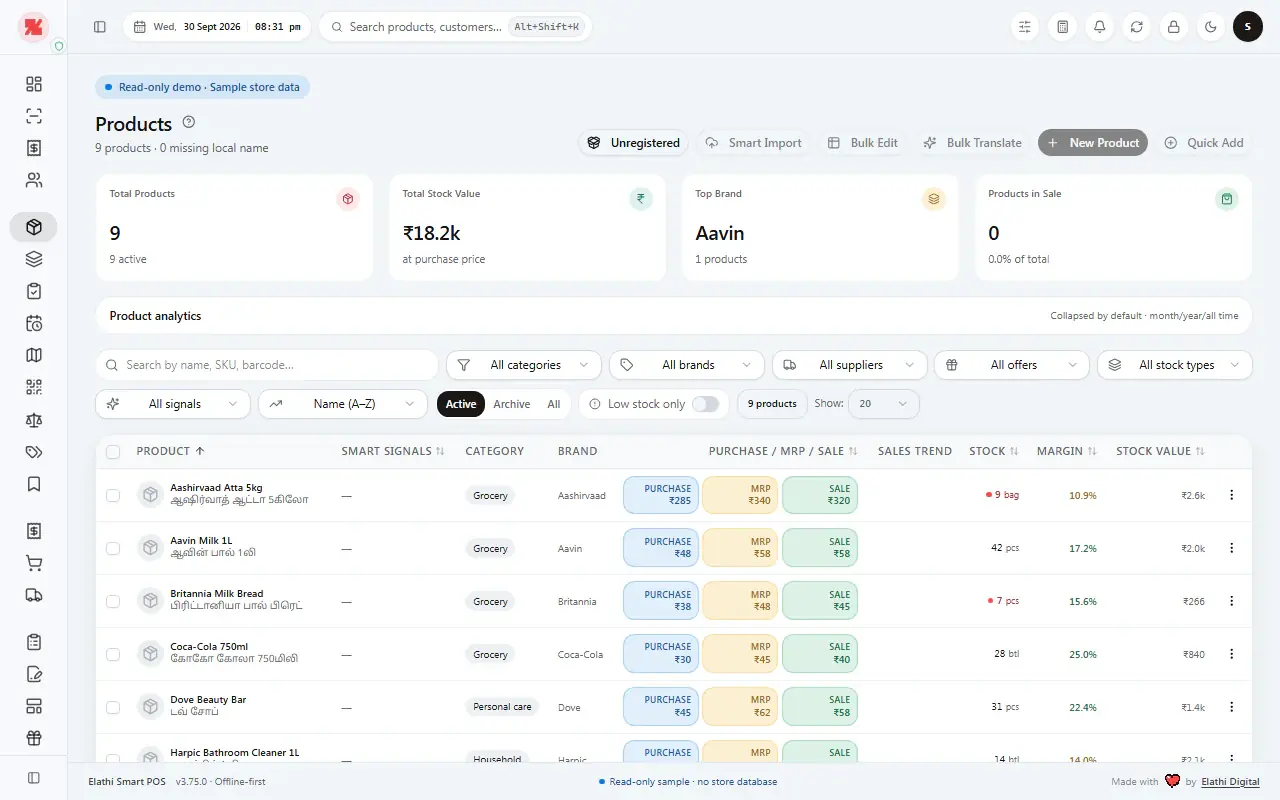Select the Active tab
The image size is (1280, 800).
tap(461, 404)
